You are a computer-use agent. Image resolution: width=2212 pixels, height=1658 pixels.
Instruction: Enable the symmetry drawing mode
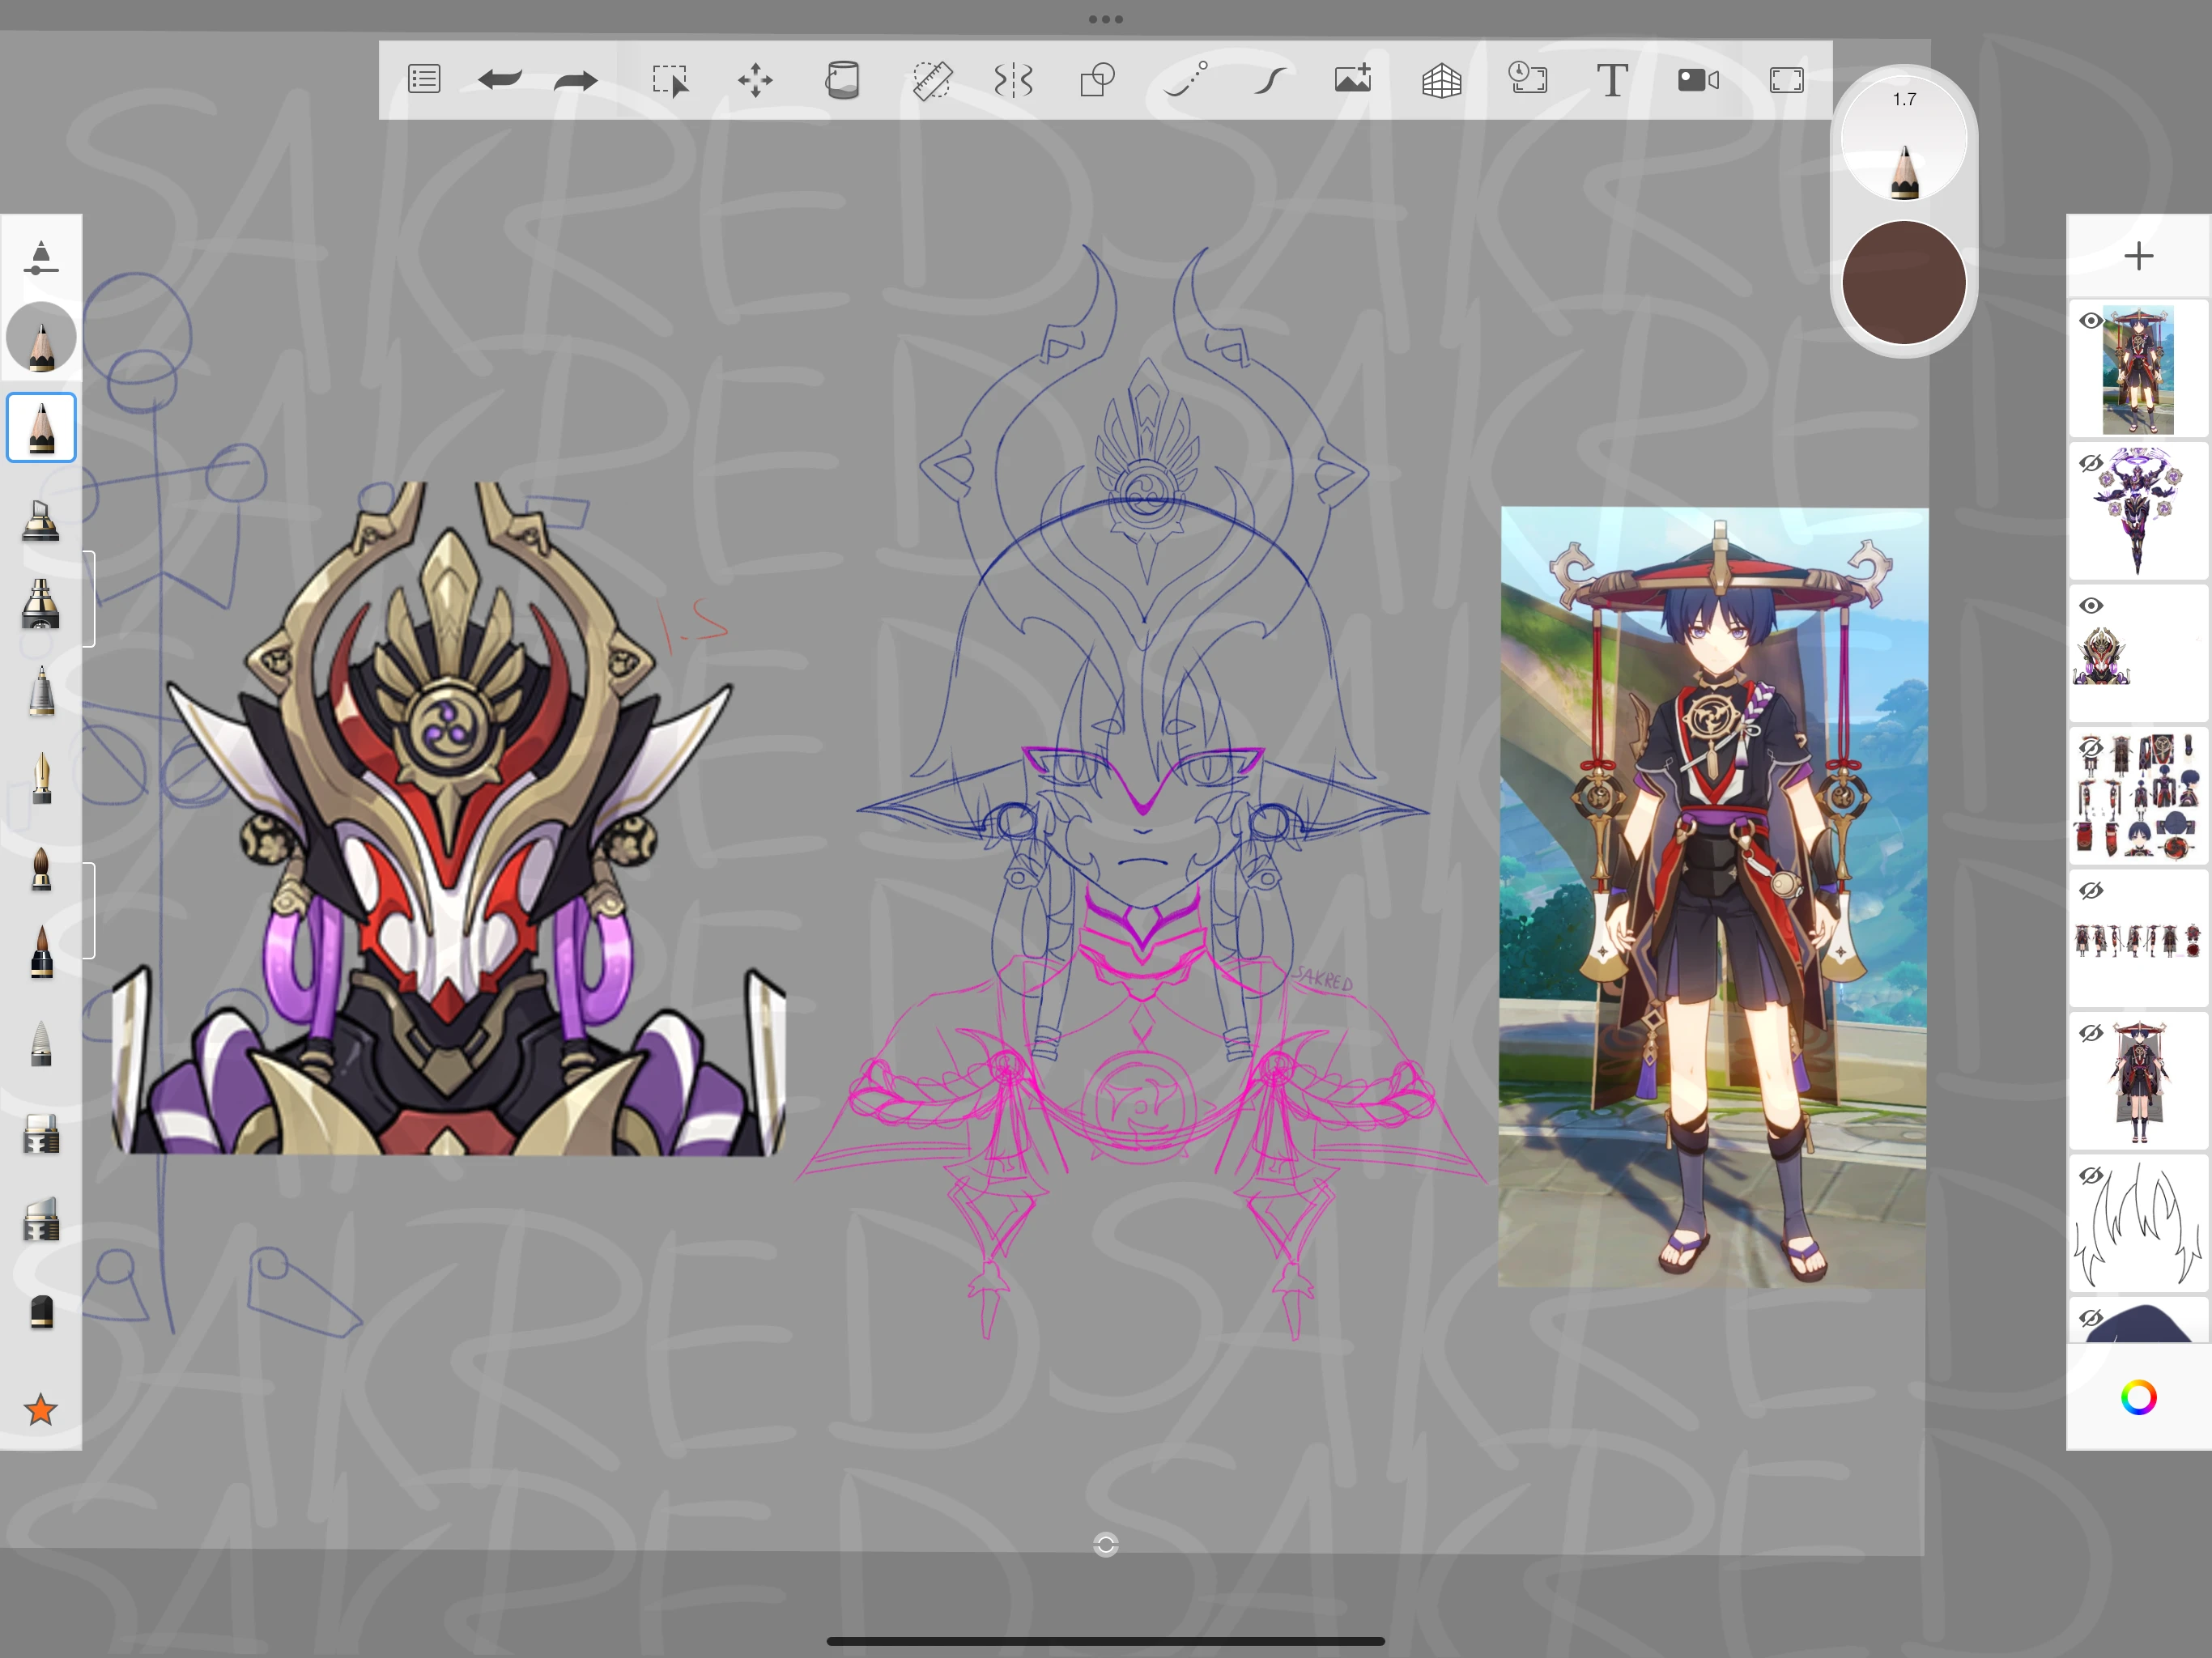coord(1013,80)
